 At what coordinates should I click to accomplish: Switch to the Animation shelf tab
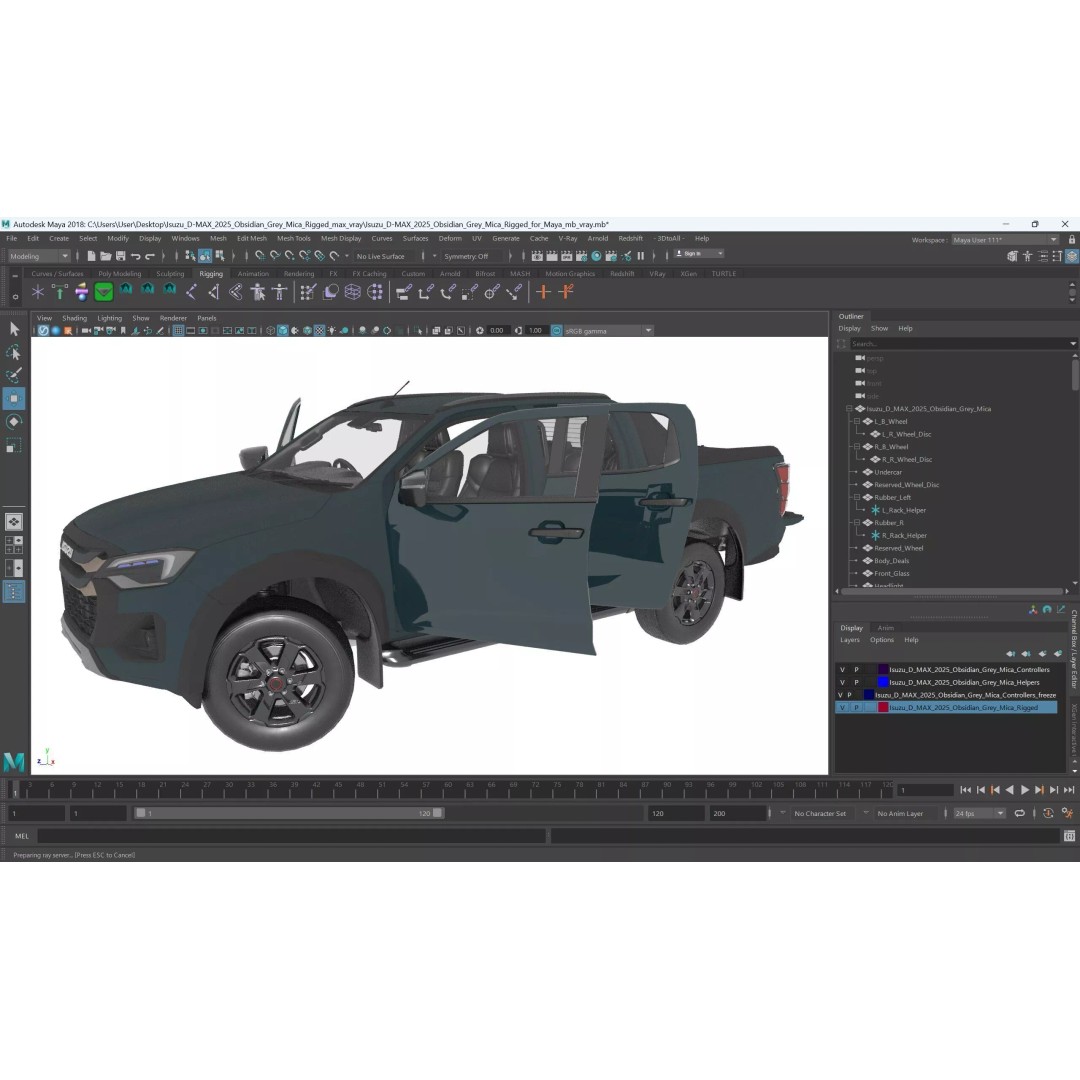click(253, 273)
